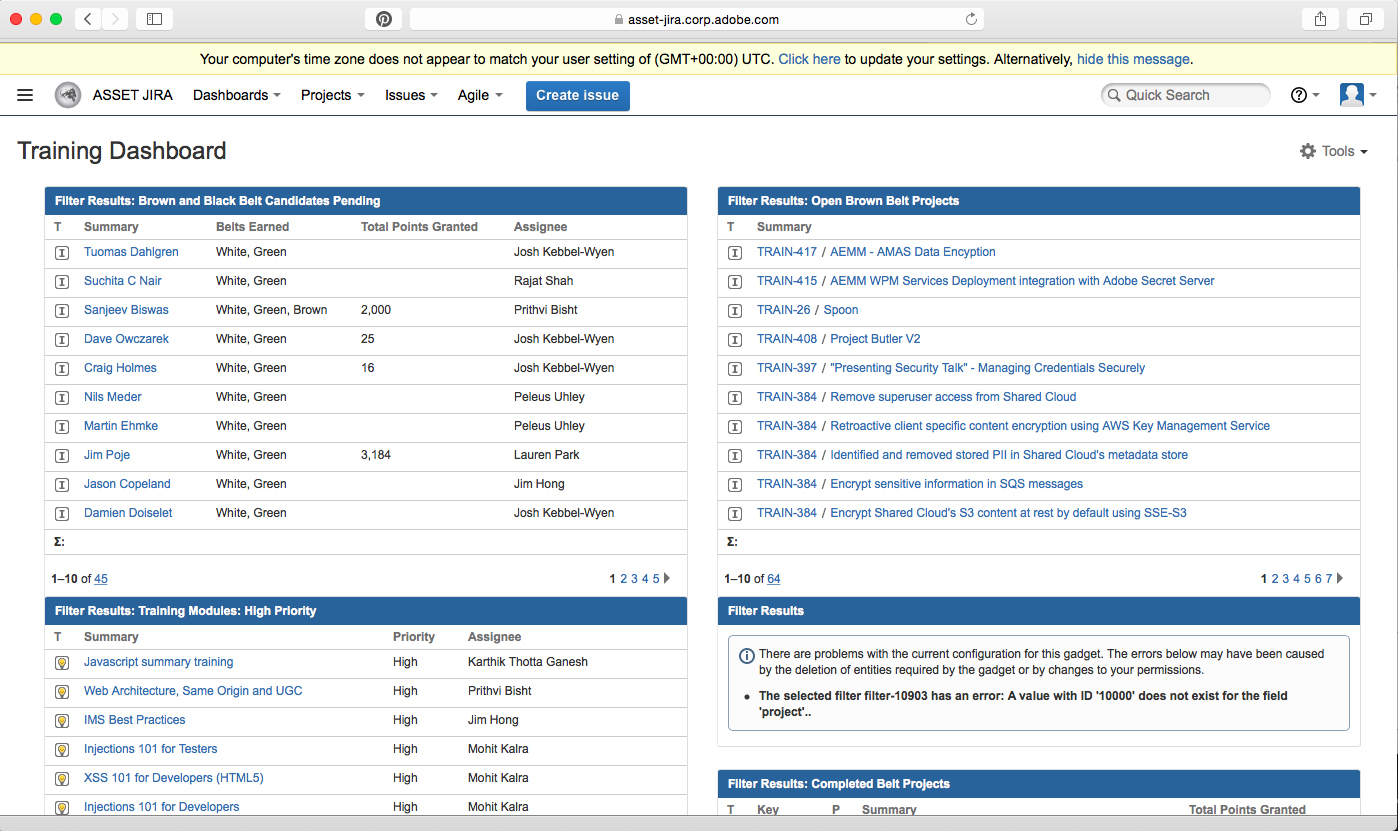Expand the Dashboards dropdown menu
Viewport: 1398px width, 831px height.
[236, 95]
